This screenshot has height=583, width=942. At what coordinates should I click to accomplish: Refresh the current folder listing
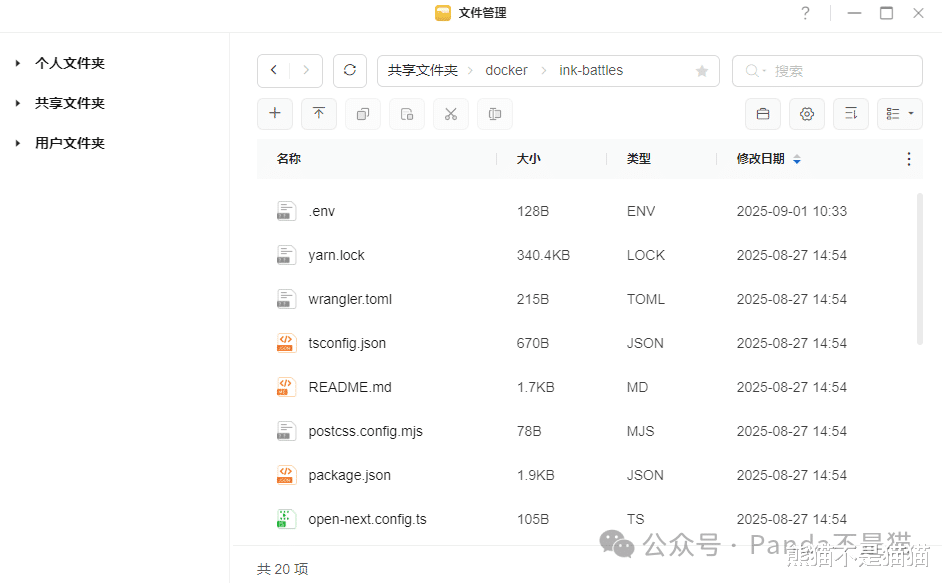349,71
